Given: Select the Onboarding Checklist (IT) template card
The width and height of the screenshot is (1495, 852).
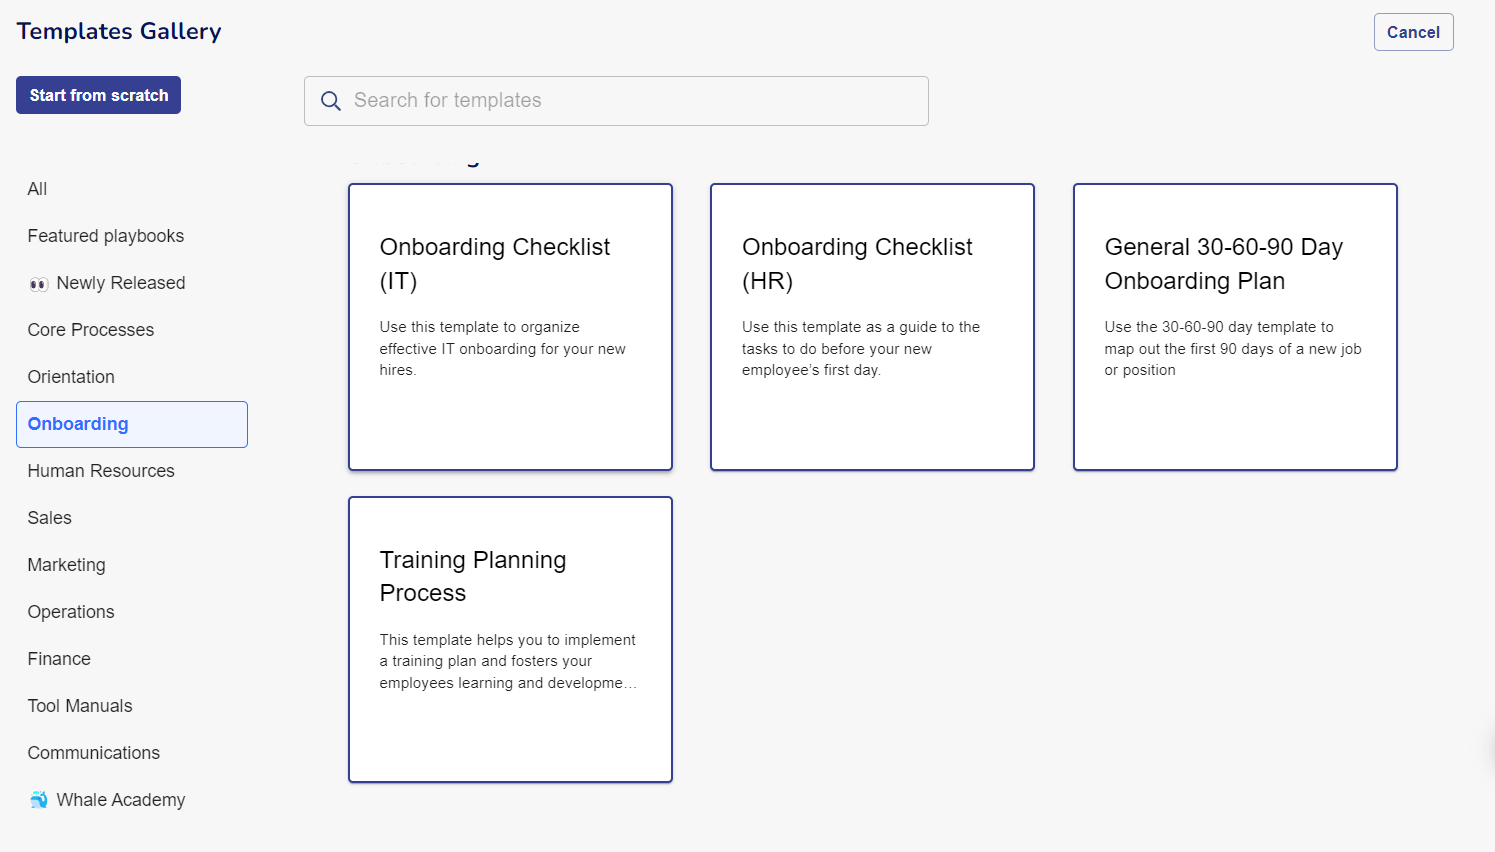Looking at the screenshot, I should [x=510, y=326].
